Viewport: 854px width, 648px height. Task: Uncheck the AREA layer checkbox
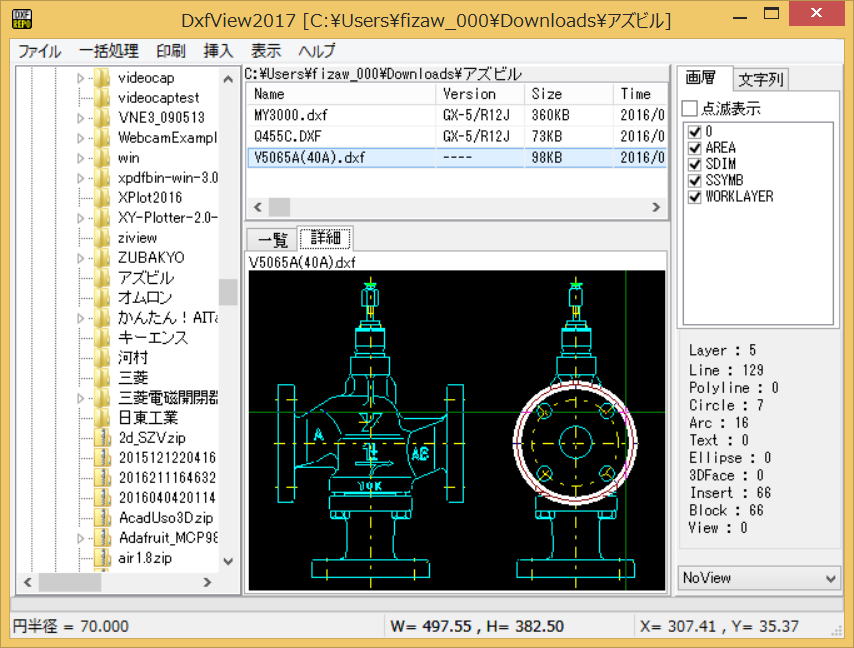(694, 148)
